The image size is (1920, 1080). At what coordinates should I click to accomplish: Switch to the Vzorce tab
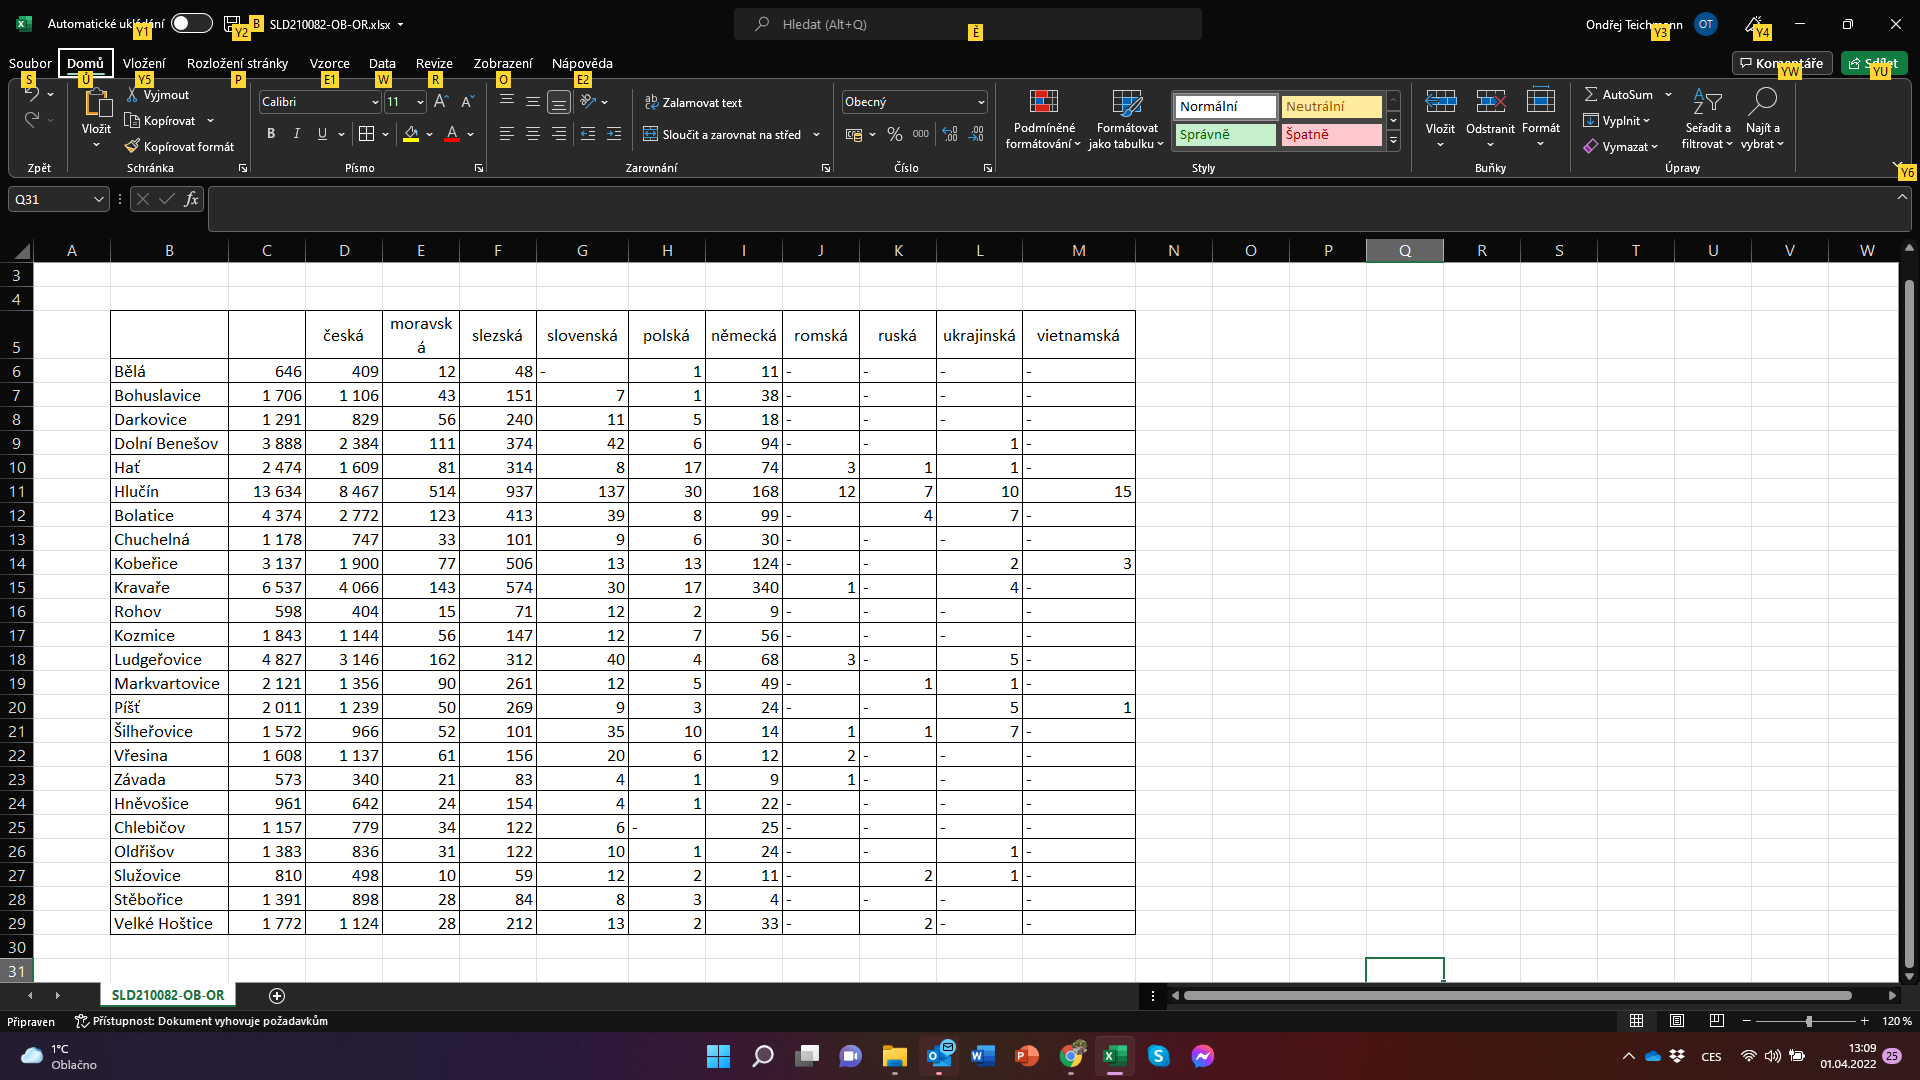329,63
